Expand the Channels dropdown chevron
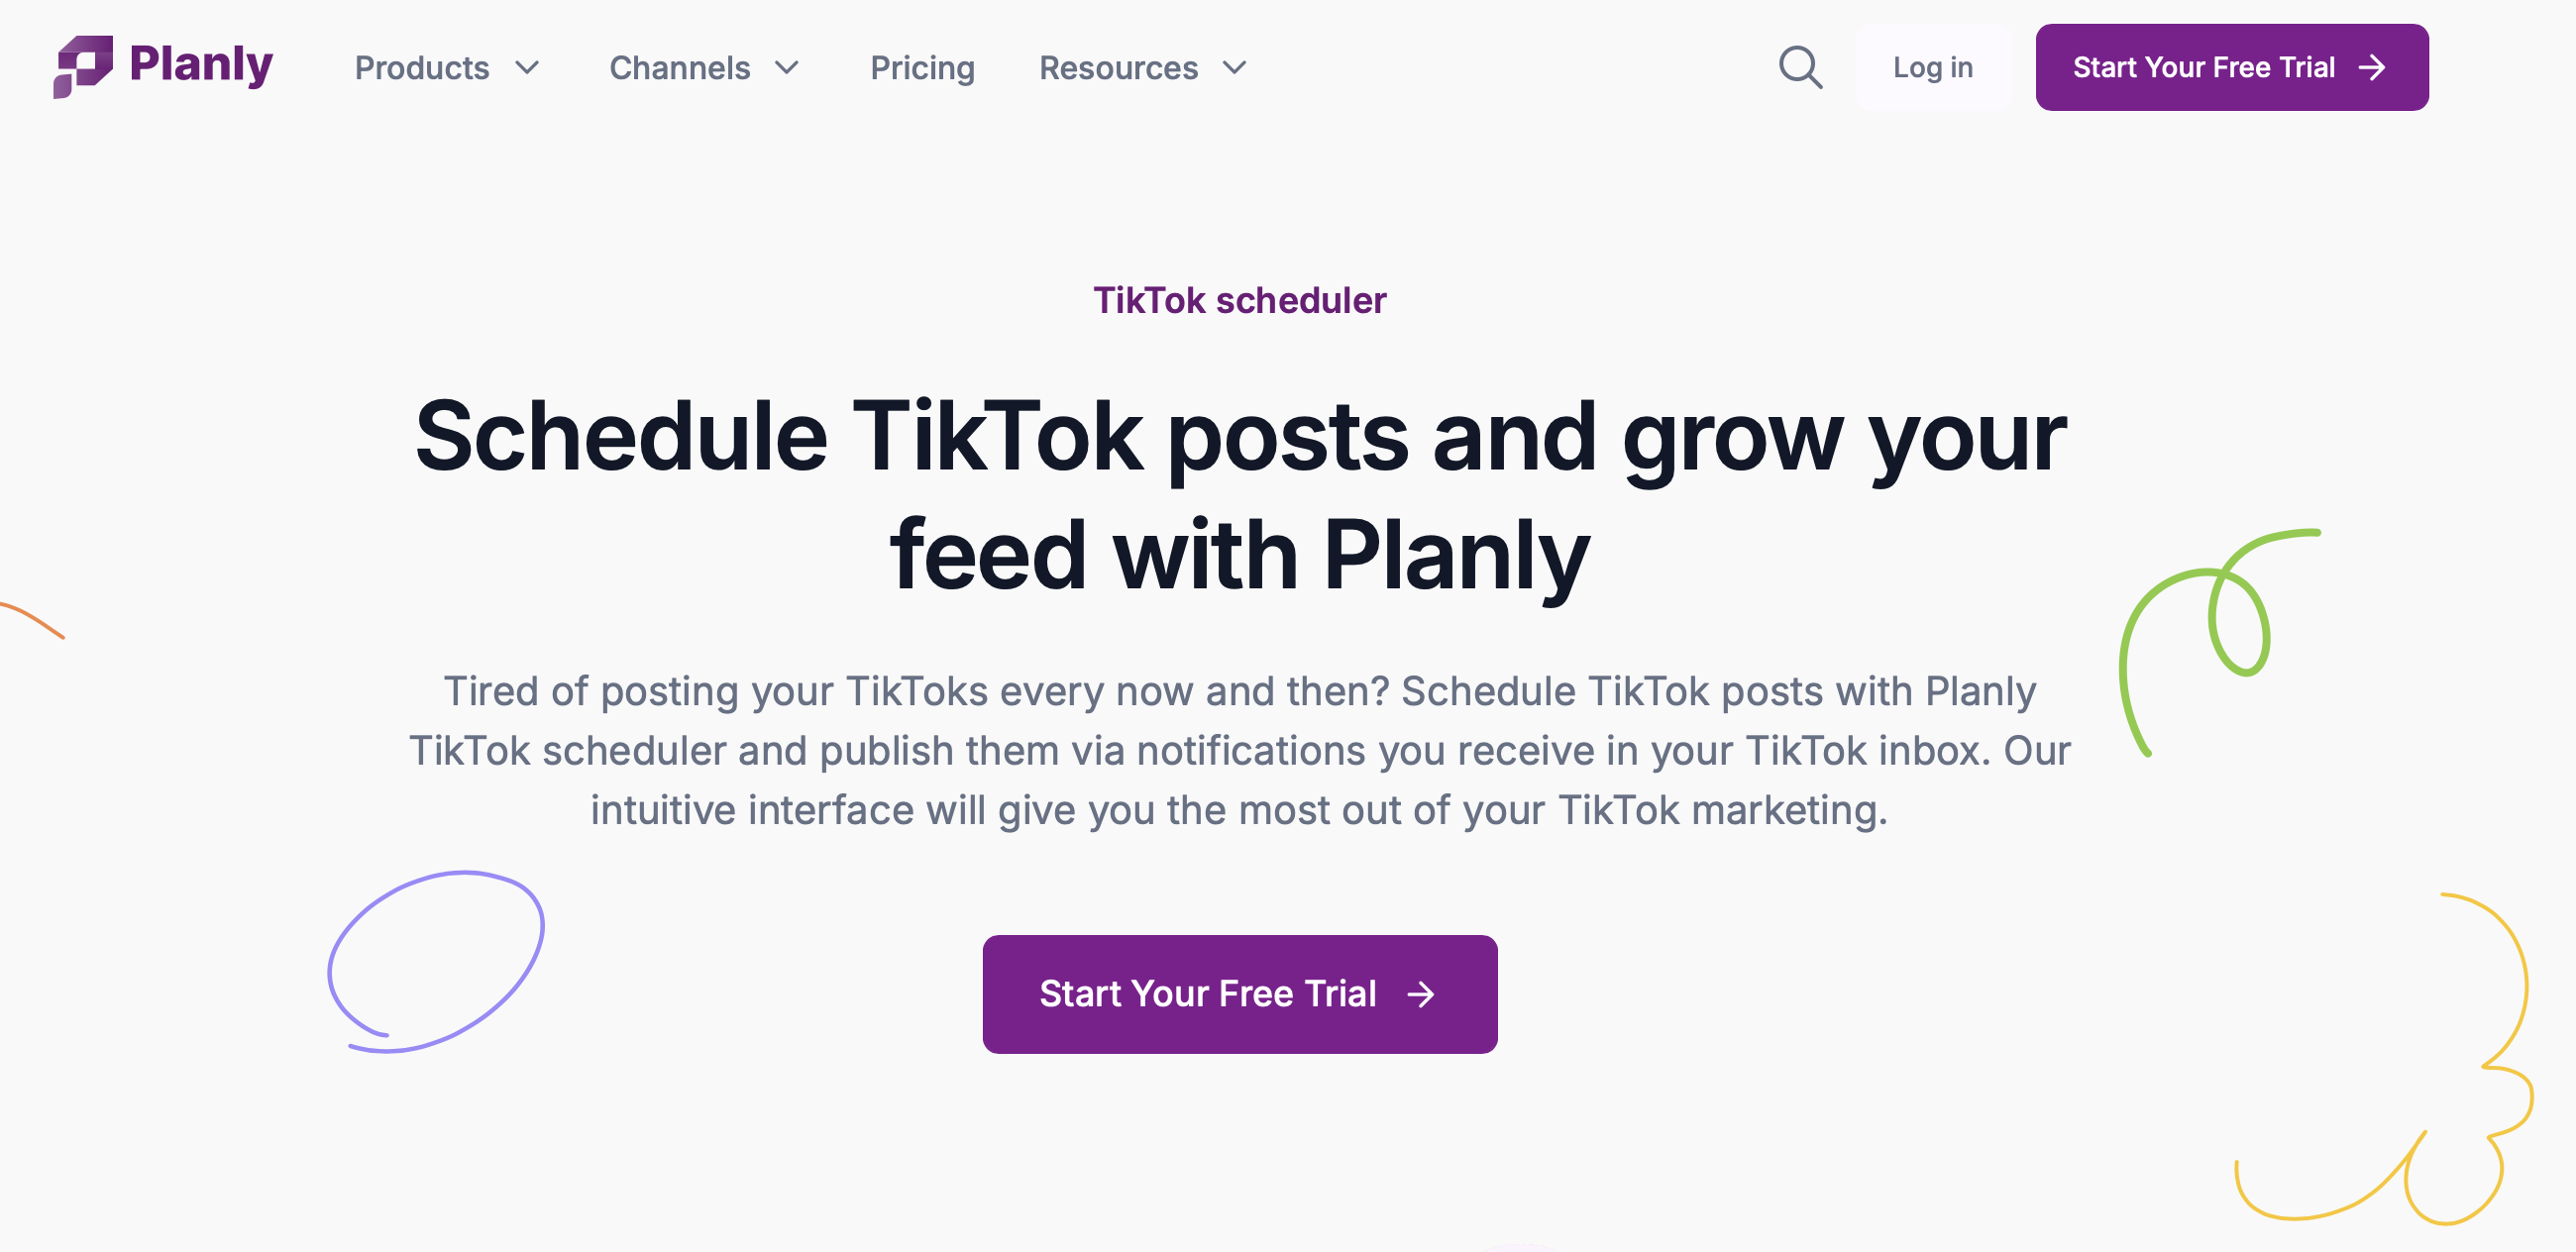This screenshot has height=1252, width=2576. 788,68
